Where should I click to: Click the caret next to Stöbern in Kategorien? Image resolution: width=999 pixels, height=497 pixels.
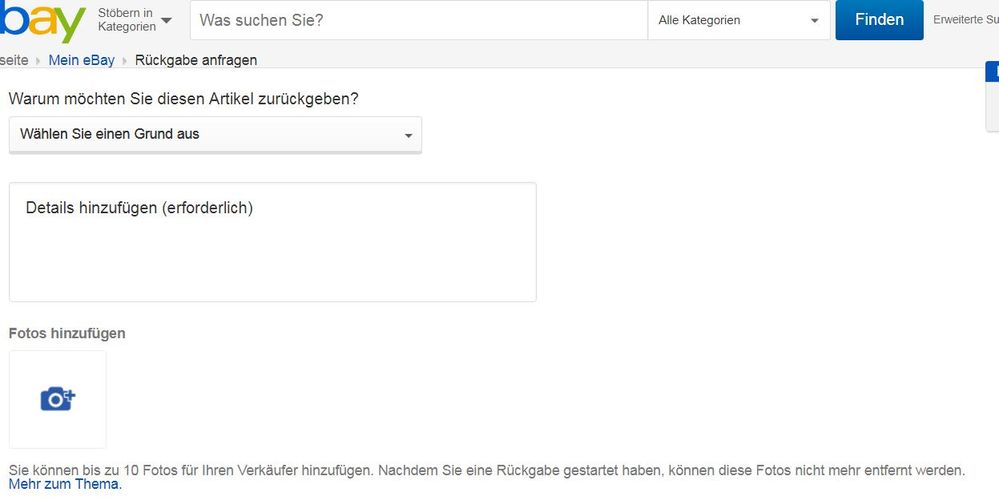tap(166, 20)
